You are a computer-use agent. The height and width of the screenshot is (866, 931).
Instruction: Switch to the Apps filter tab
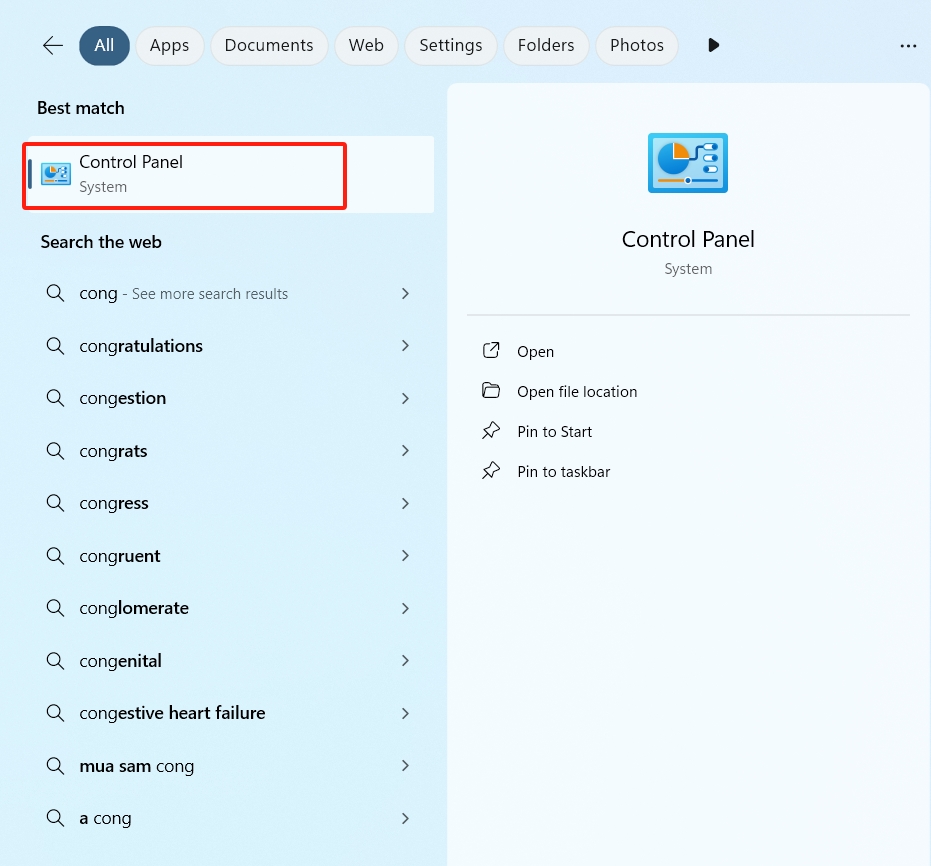click(x=169, y=46)
